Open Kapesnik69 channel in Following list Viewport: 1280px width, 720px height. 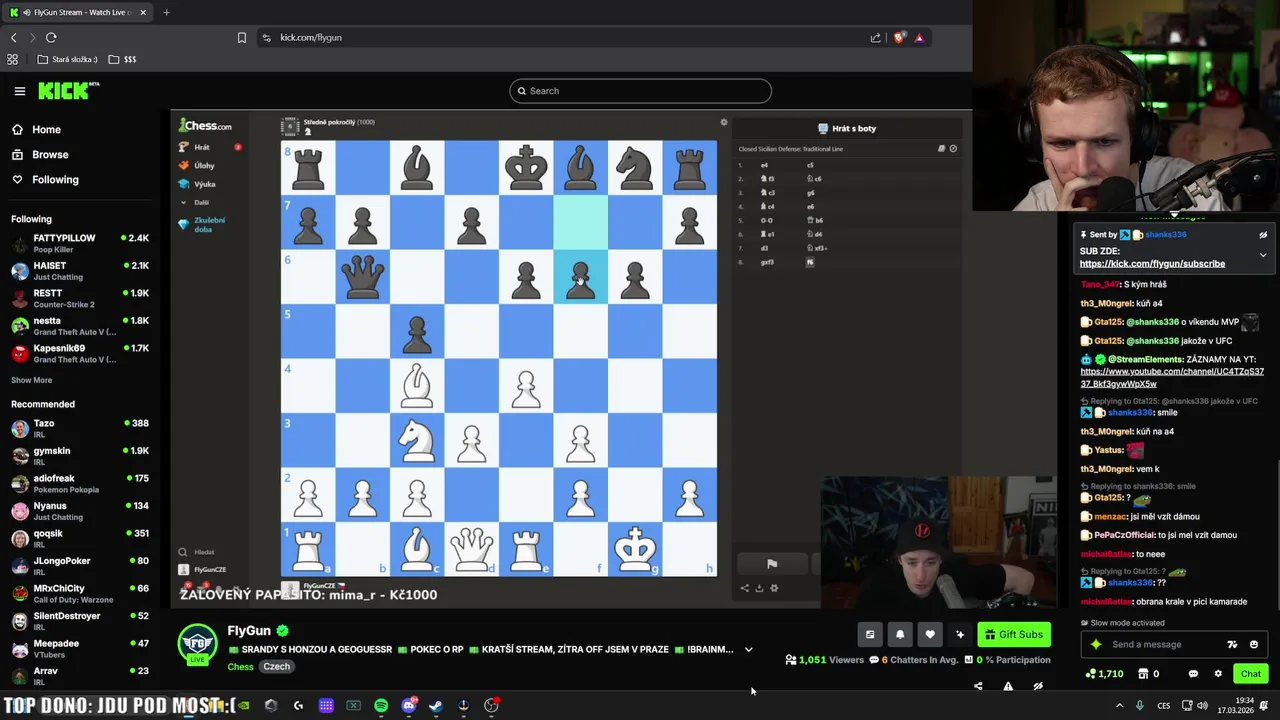[x=80, y=353]
